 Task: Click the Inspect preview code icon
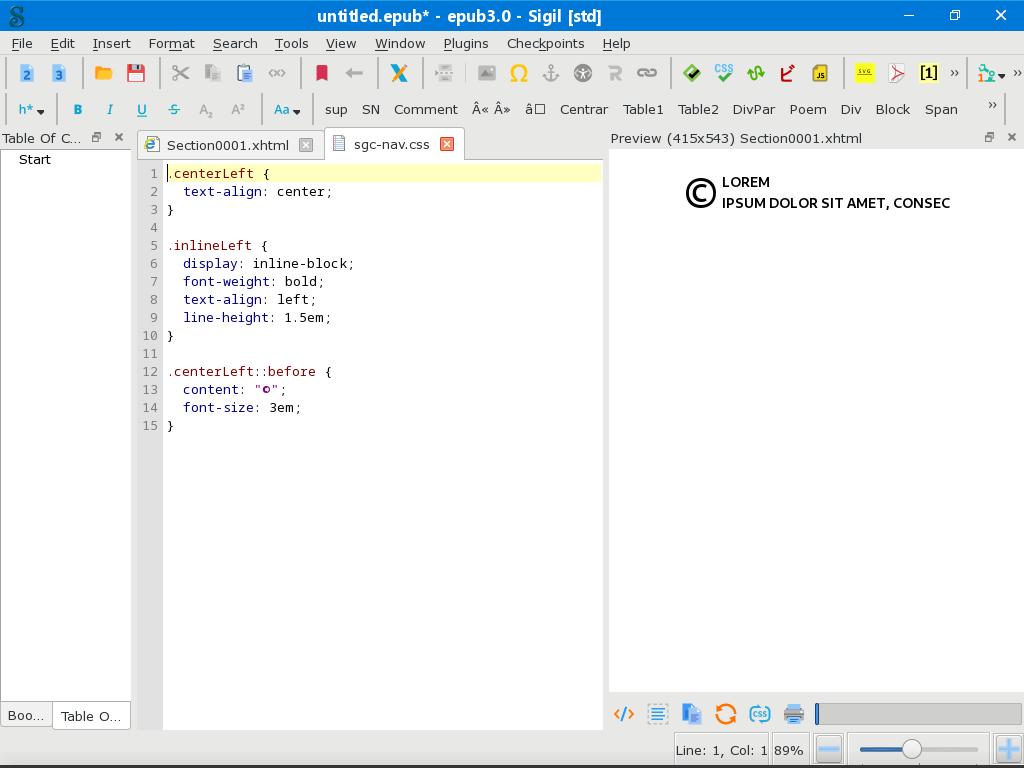[624, 714]
